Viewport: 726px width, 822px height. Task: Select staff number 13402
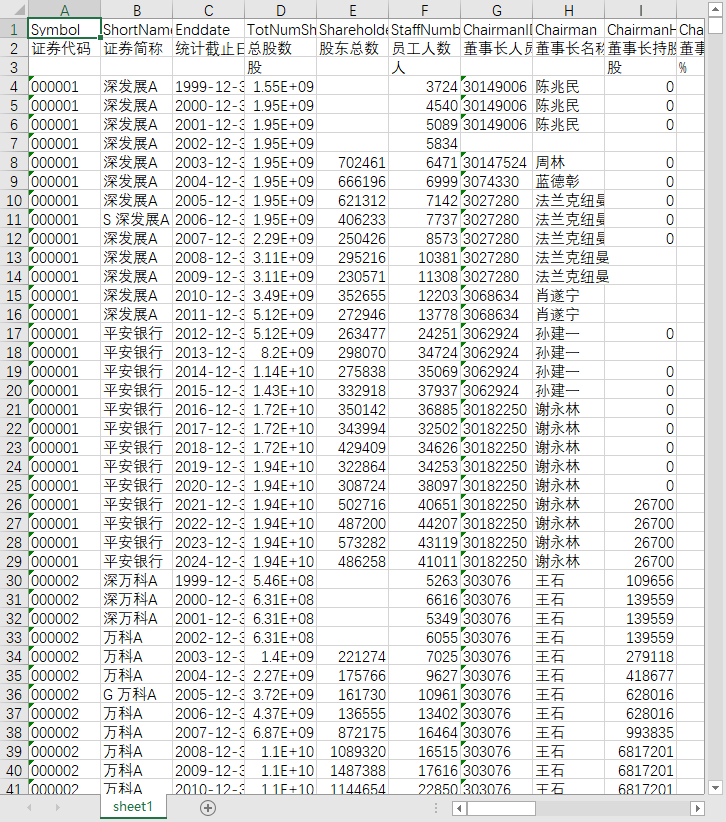425,713
